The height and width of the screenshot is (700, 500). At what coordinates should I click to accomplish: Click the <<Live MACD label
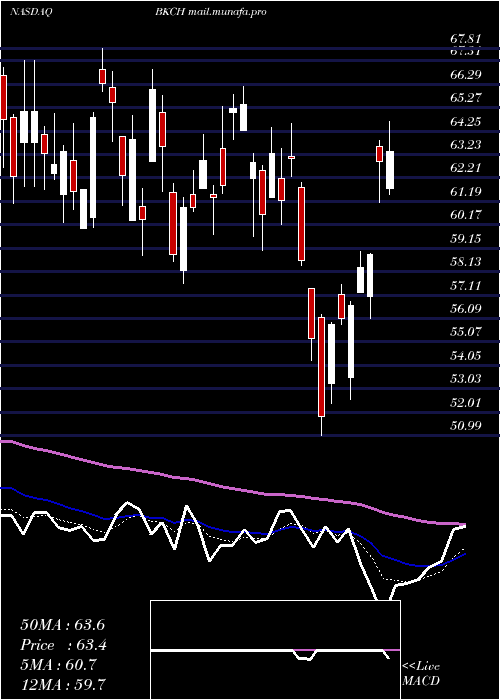421,674
